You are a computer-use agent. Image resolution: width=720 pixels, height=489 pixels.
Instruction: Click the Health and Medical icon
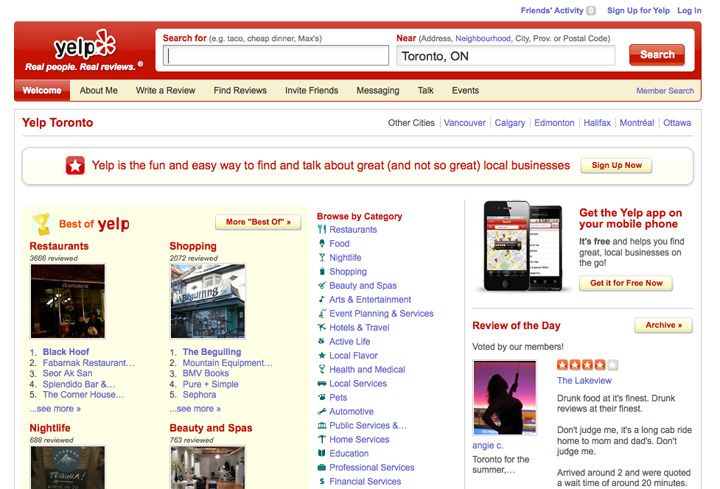coord(322,369)
